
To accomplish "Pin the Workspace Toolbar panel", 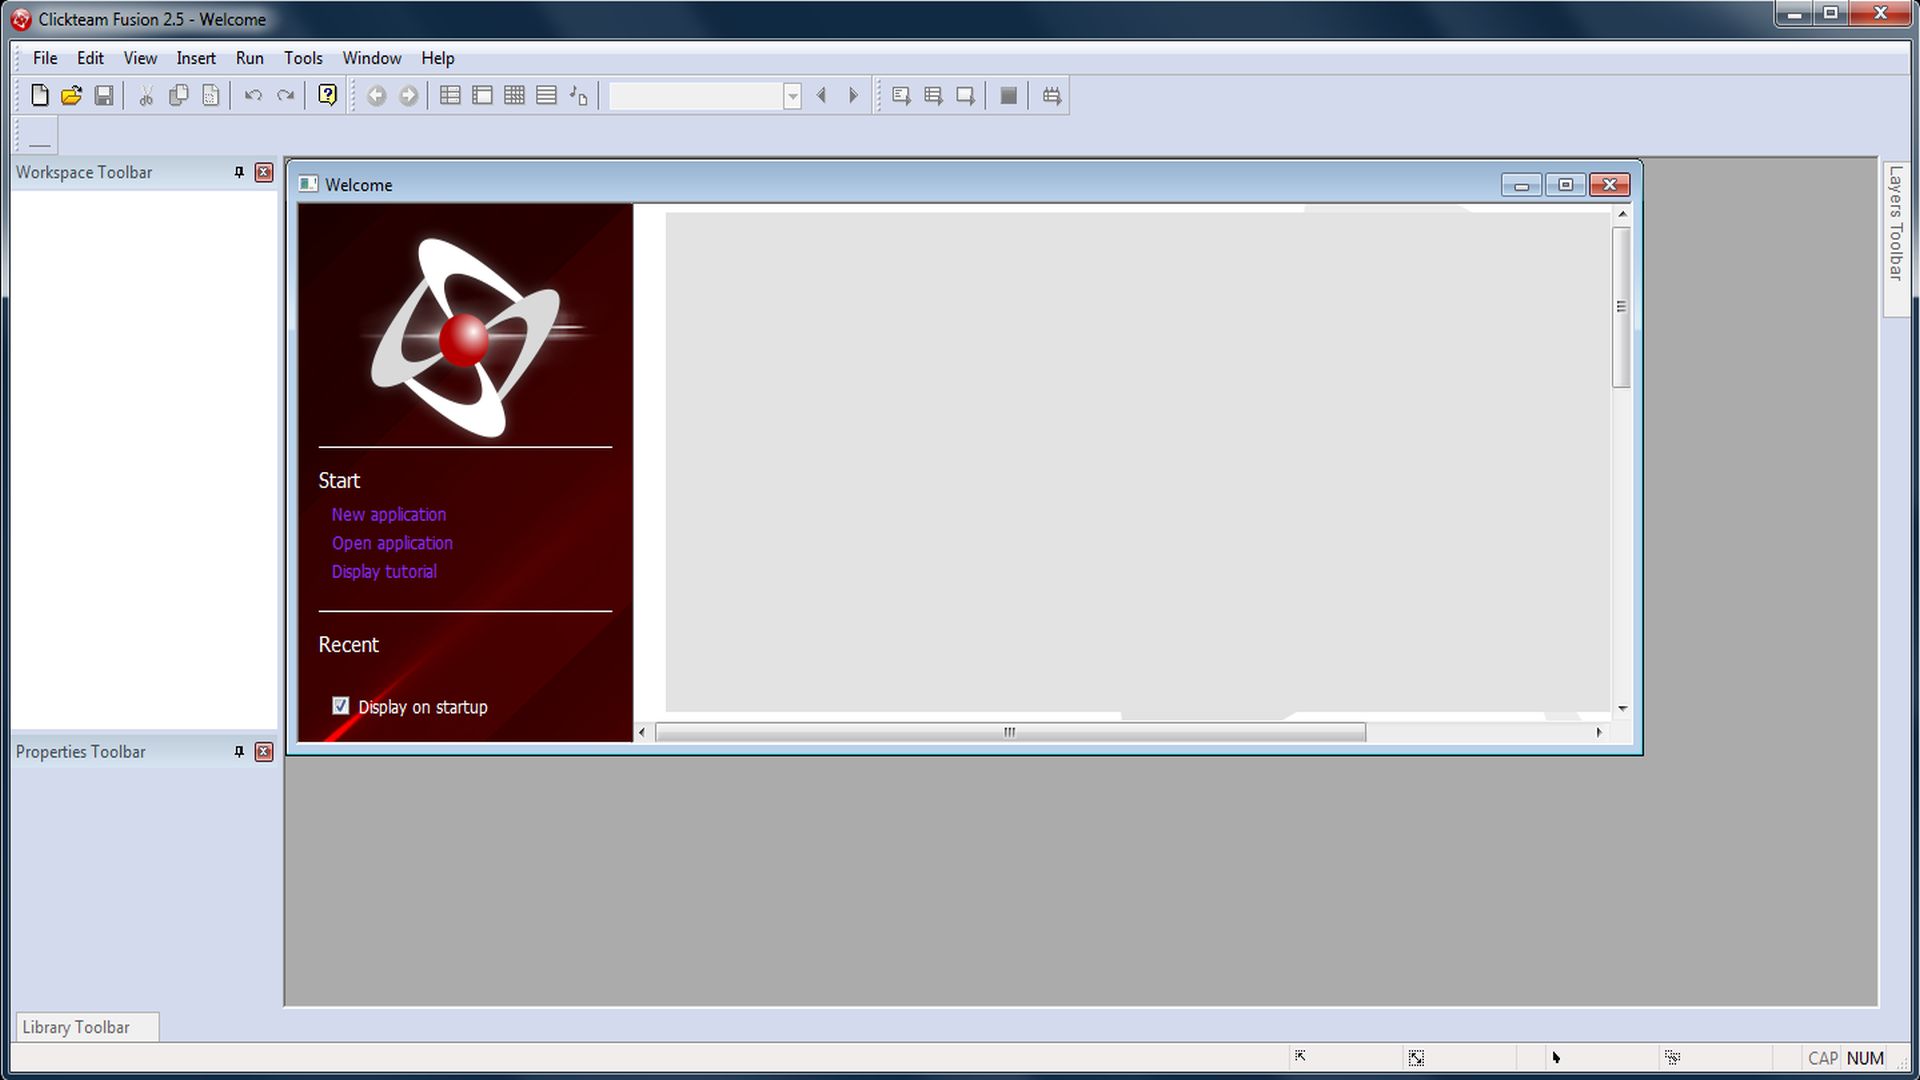I will (238, 172).
